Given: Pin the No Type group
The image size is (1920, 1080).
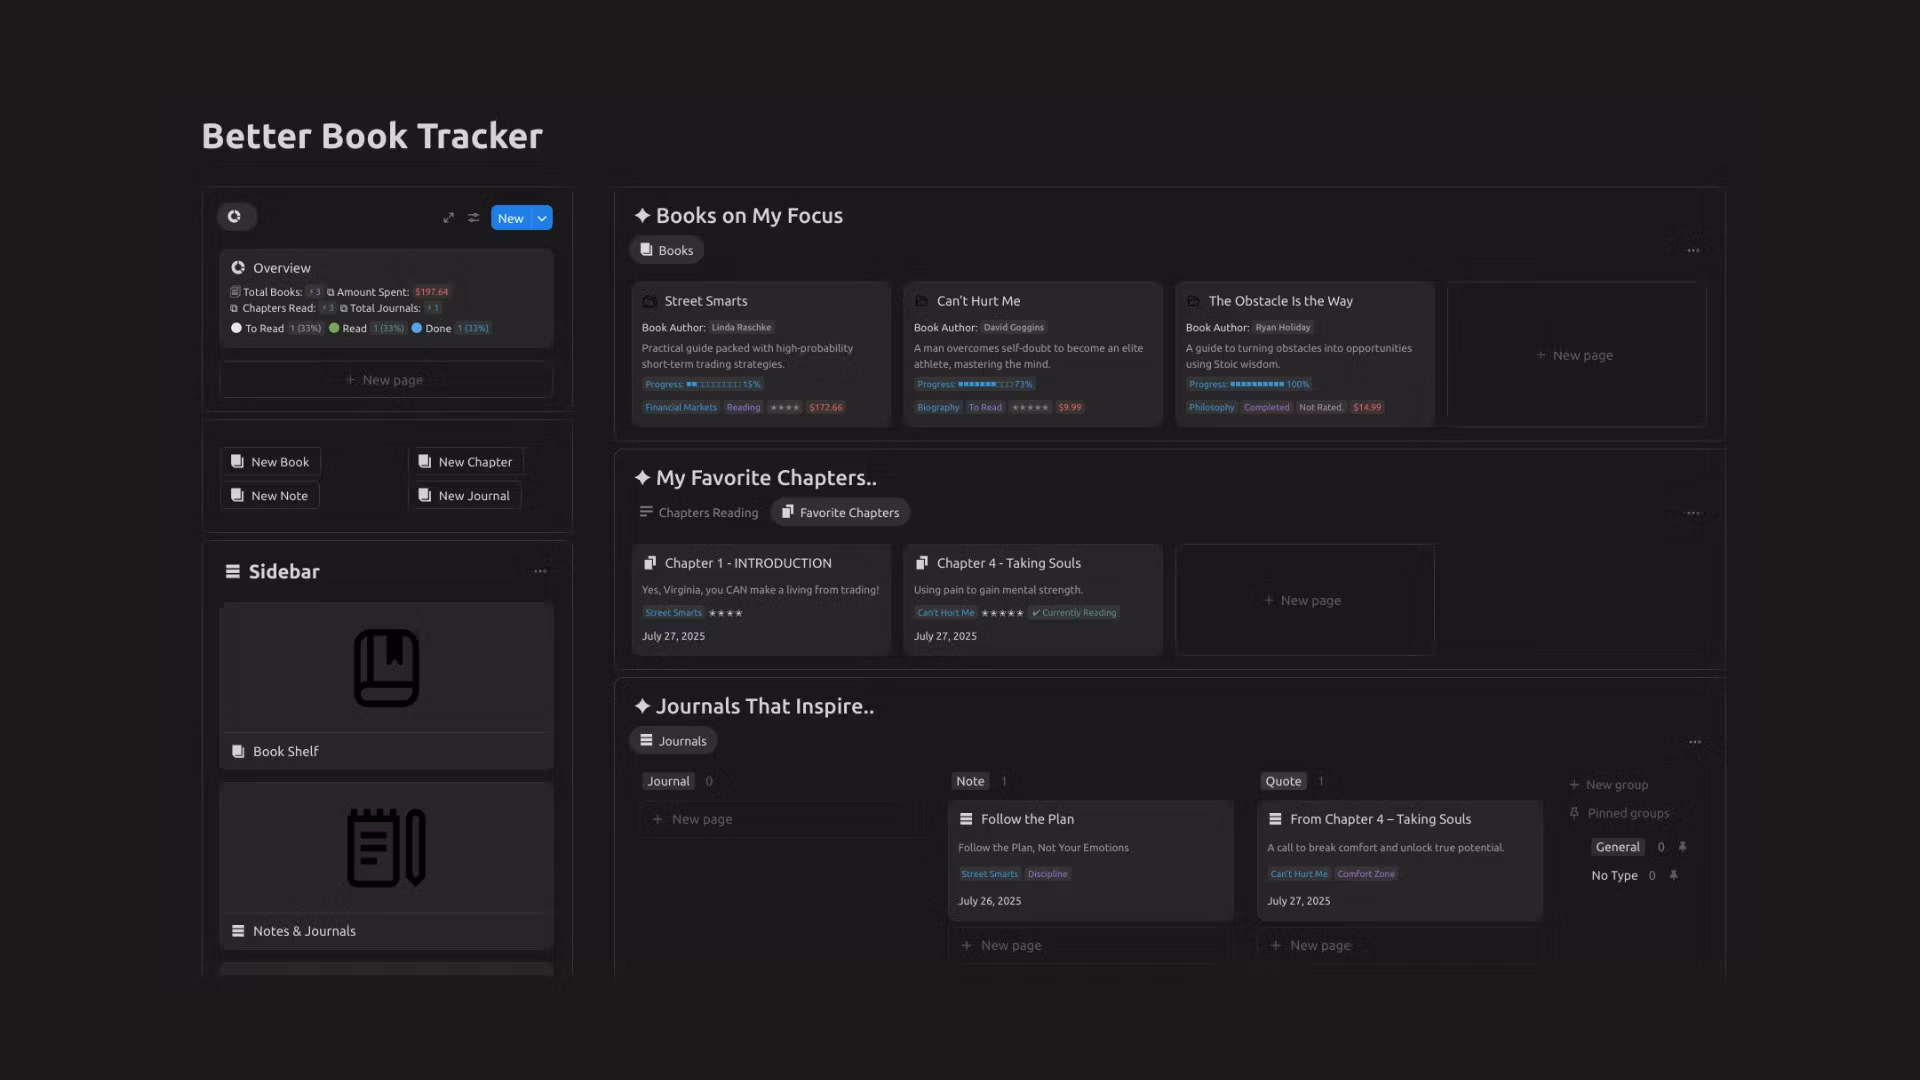Looking at the screenshot, I should point(1673,876).
